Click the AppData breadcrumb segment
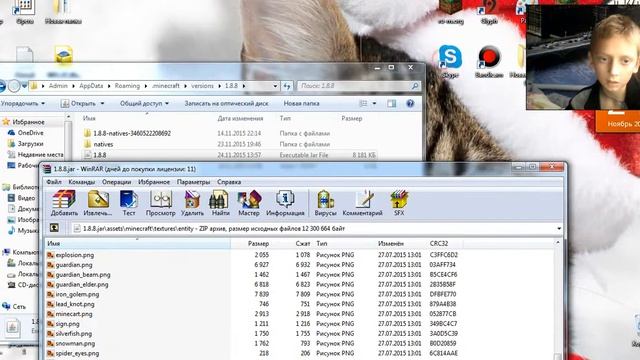 [x=91, y=86]
